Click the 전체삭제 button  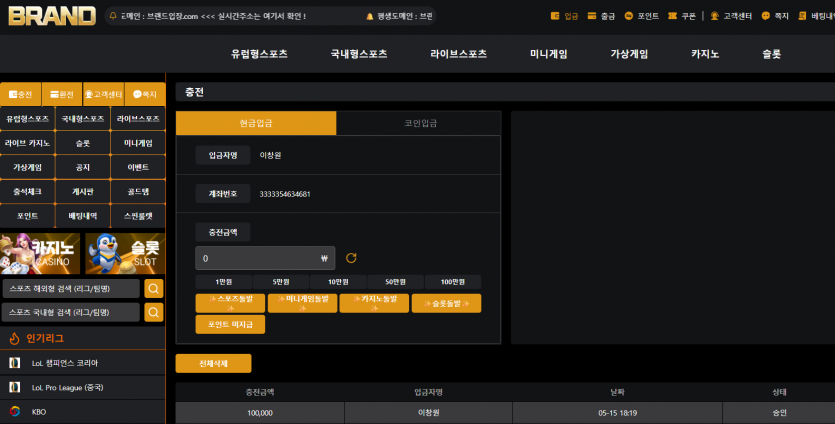tap(214, 363)
